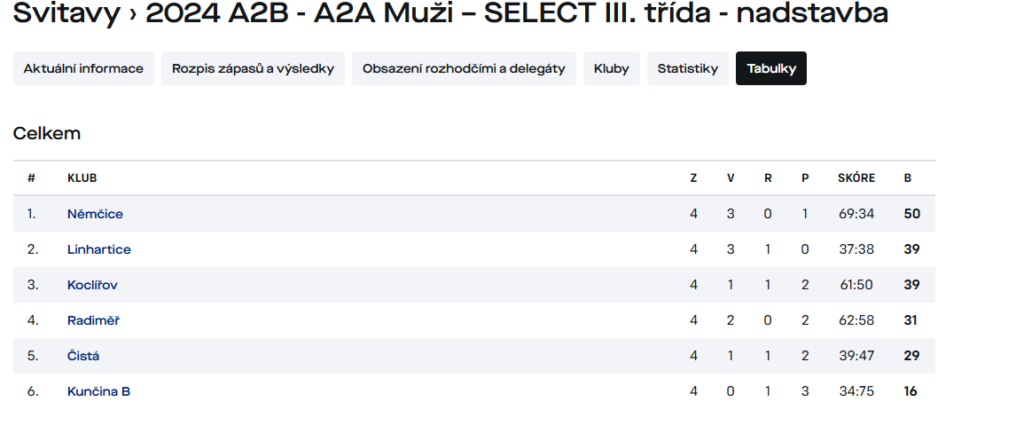Click the Kunčina B club link

click(x=99, y=391)
